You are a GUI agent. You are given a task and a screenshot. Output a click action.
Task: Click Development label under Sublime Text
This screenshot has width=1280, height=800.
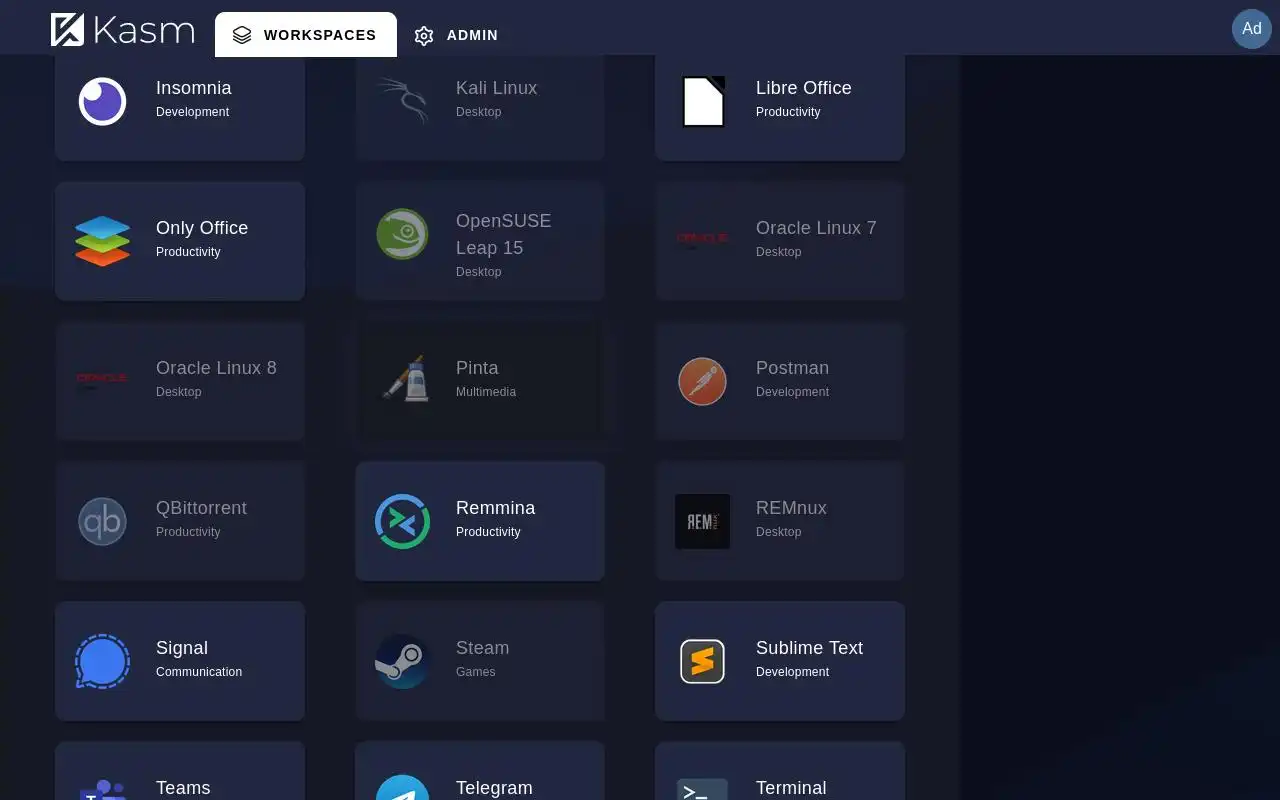[793, 672]
